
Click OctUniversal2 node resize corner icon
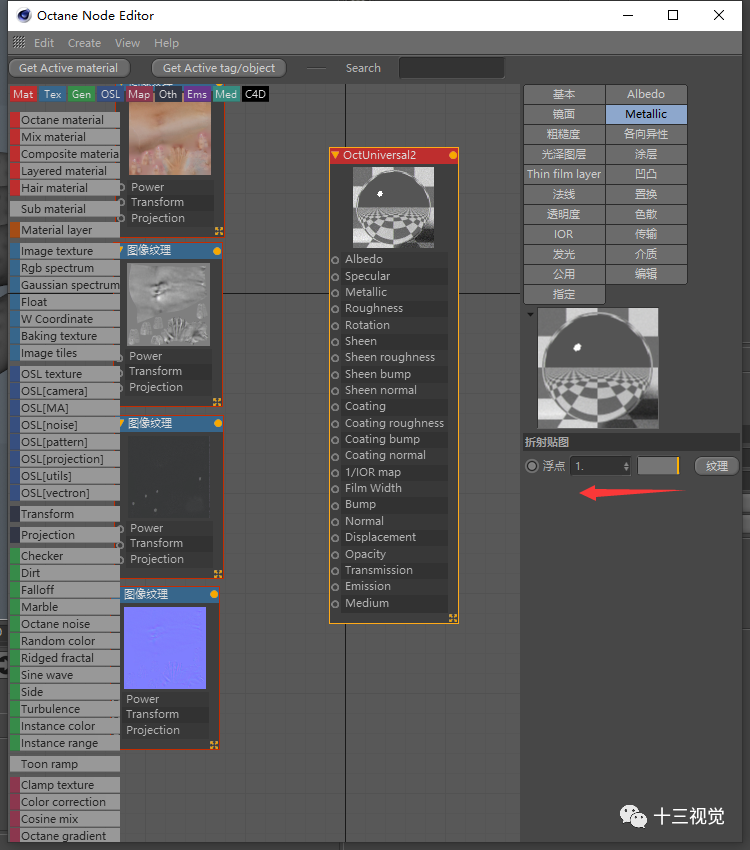click(453, 618)
